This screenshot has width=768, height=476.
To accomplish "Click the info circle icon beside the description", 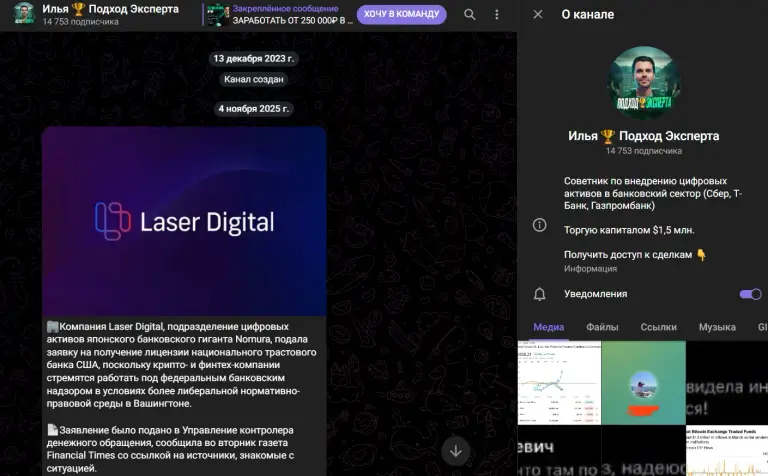I will [539, 225].
